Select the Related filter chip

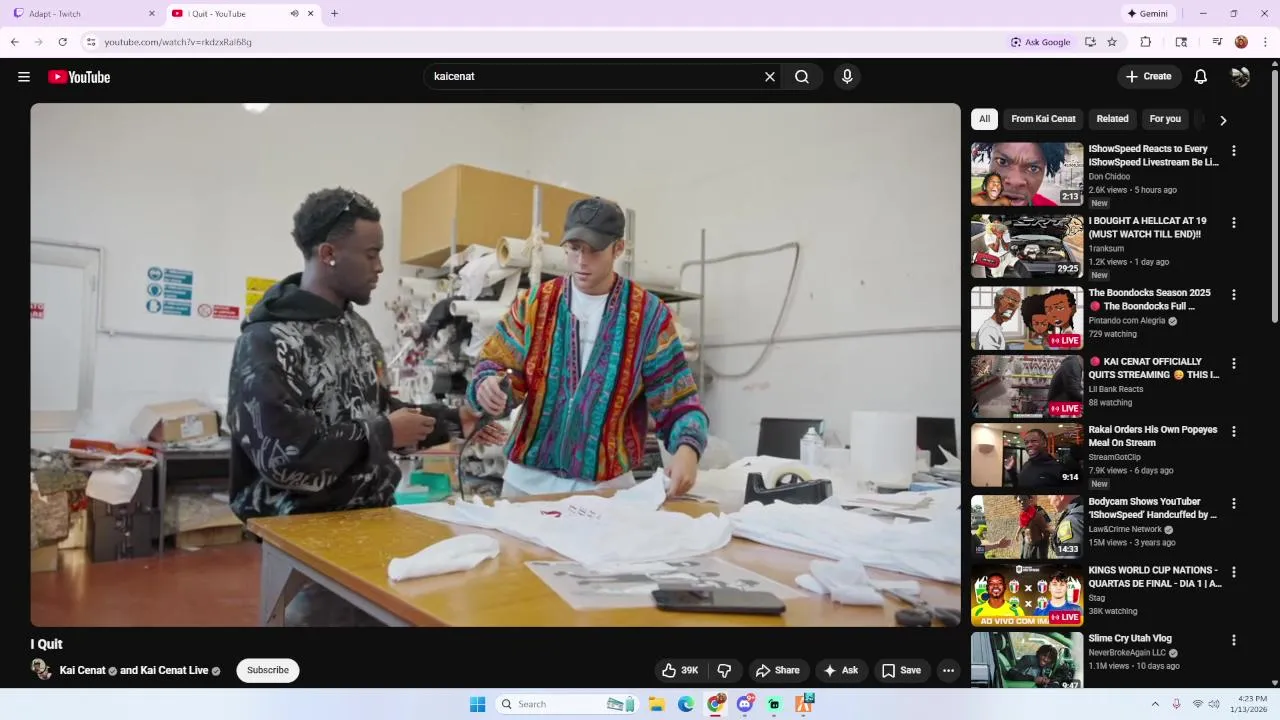[1112, 119]
